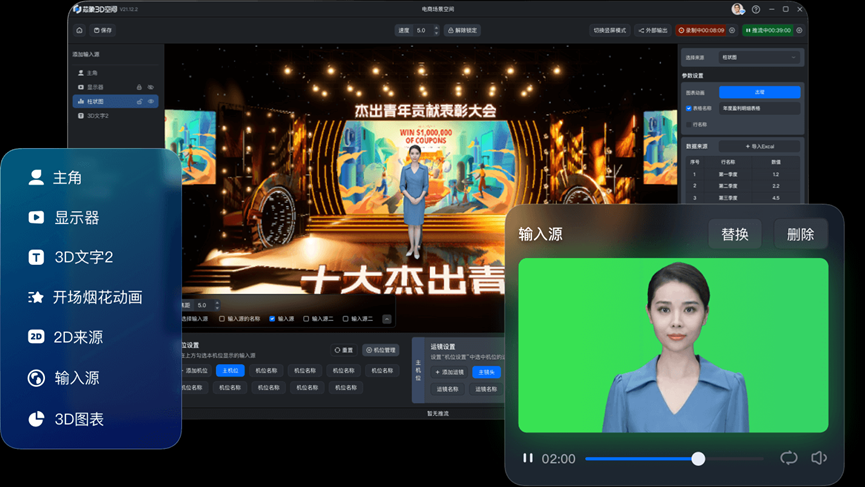Screen dimensions: 865x487
Task: Mute with the speaker volume icon
Action: tap(819, 458)
